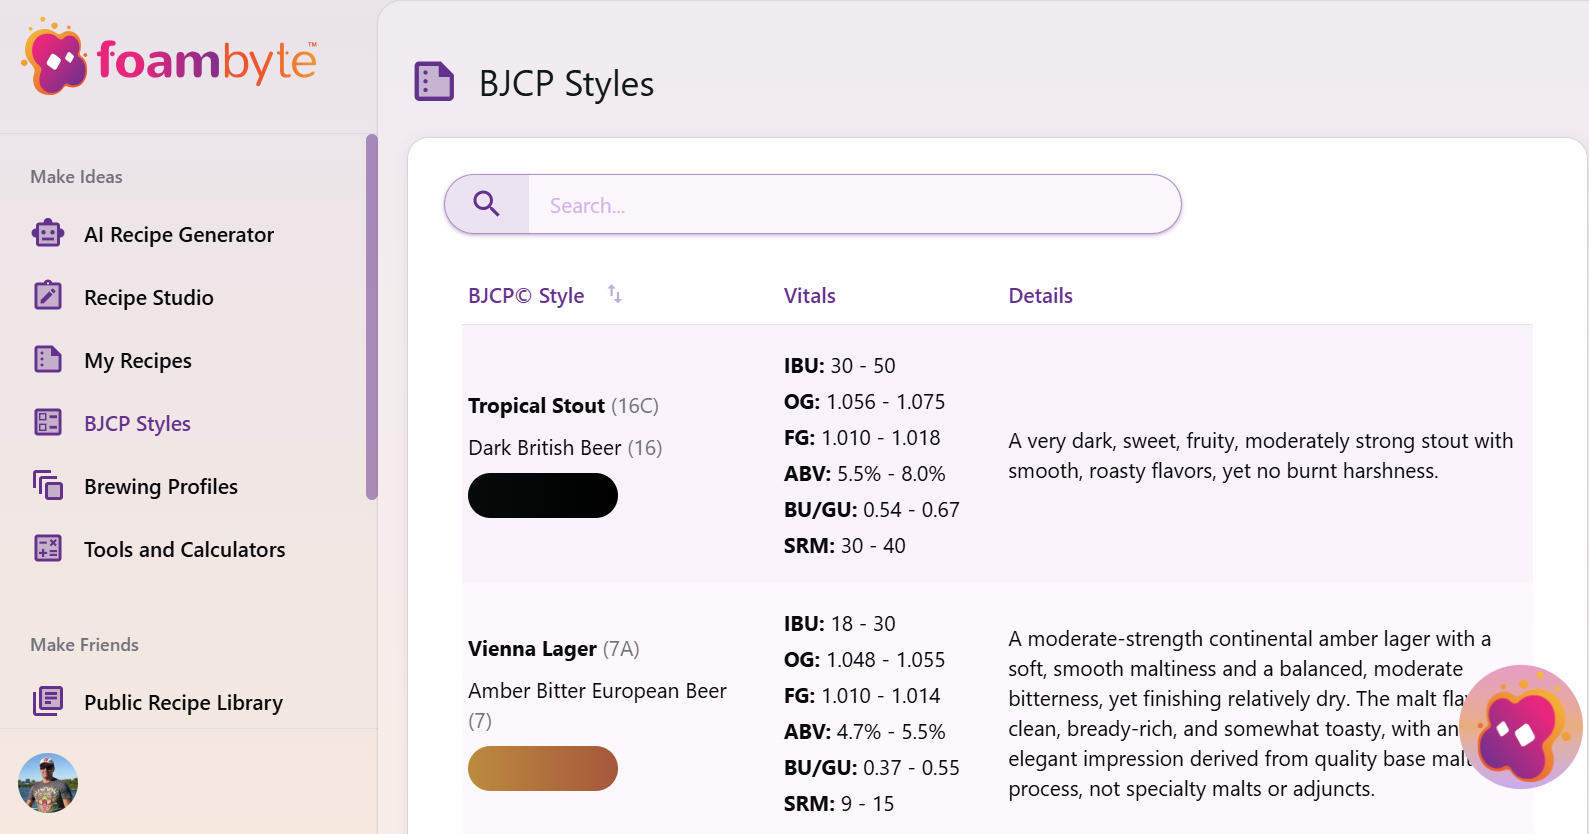Image resolution: width=1589 pixels, height=834 pixels.
Task: Click the BJCP Styles list icon
Action: coord(48,422)
